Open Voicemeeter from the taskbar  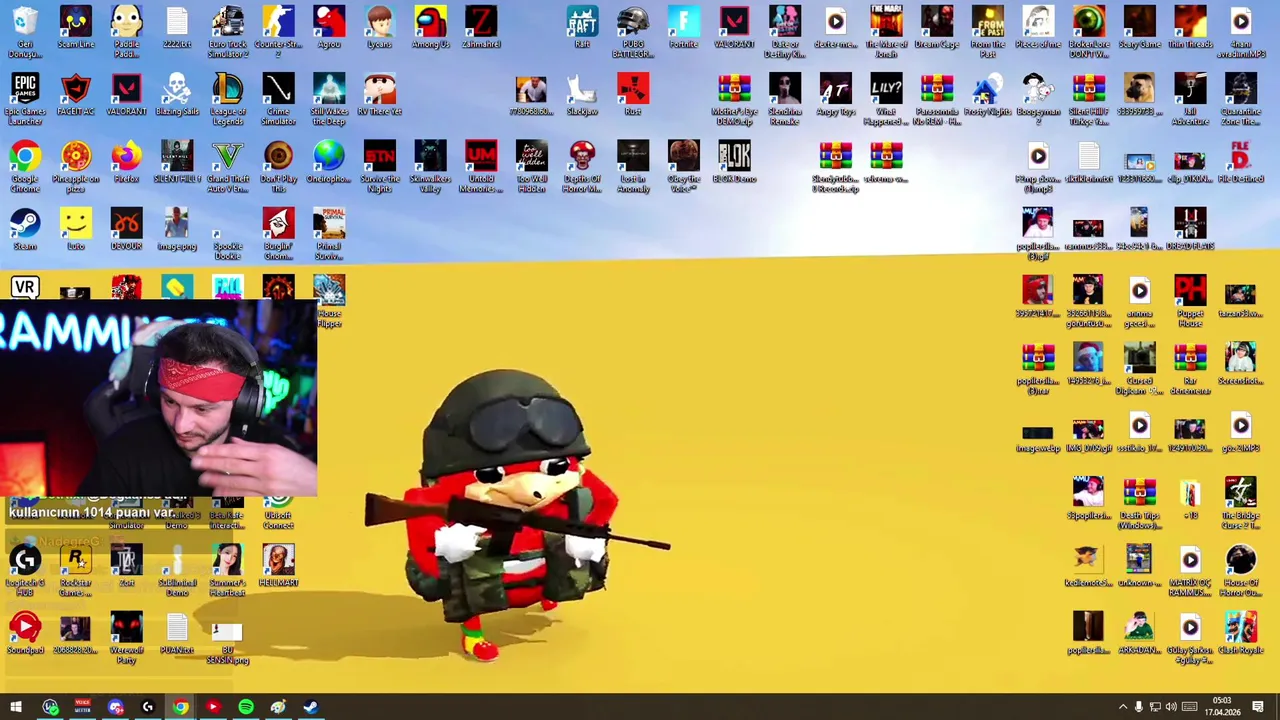[83, 707]
